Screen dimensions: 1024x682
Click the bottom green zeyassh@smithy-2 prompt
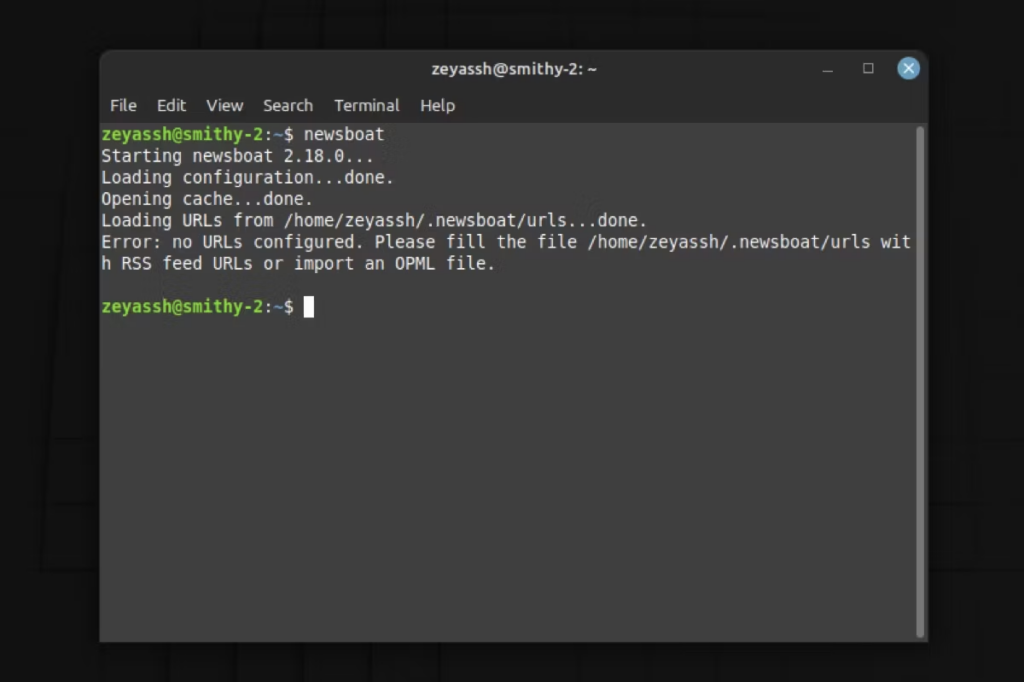tap(182, 306)
